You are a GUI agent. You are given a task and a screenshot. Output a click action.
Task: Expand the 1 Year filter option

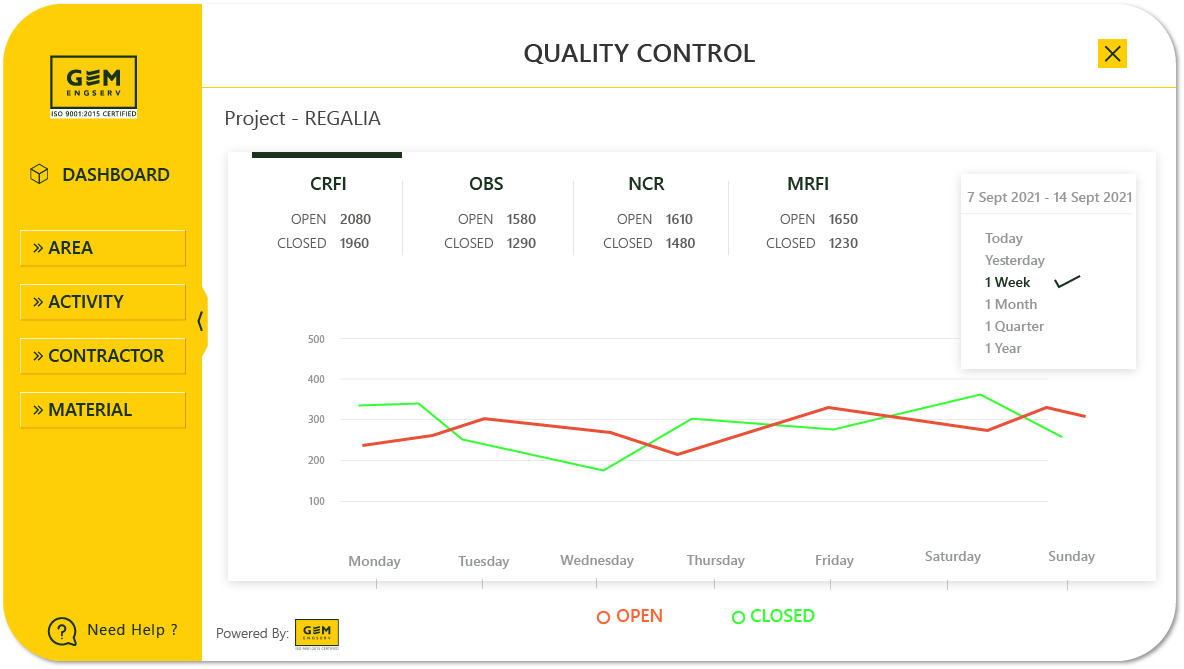1003,348
